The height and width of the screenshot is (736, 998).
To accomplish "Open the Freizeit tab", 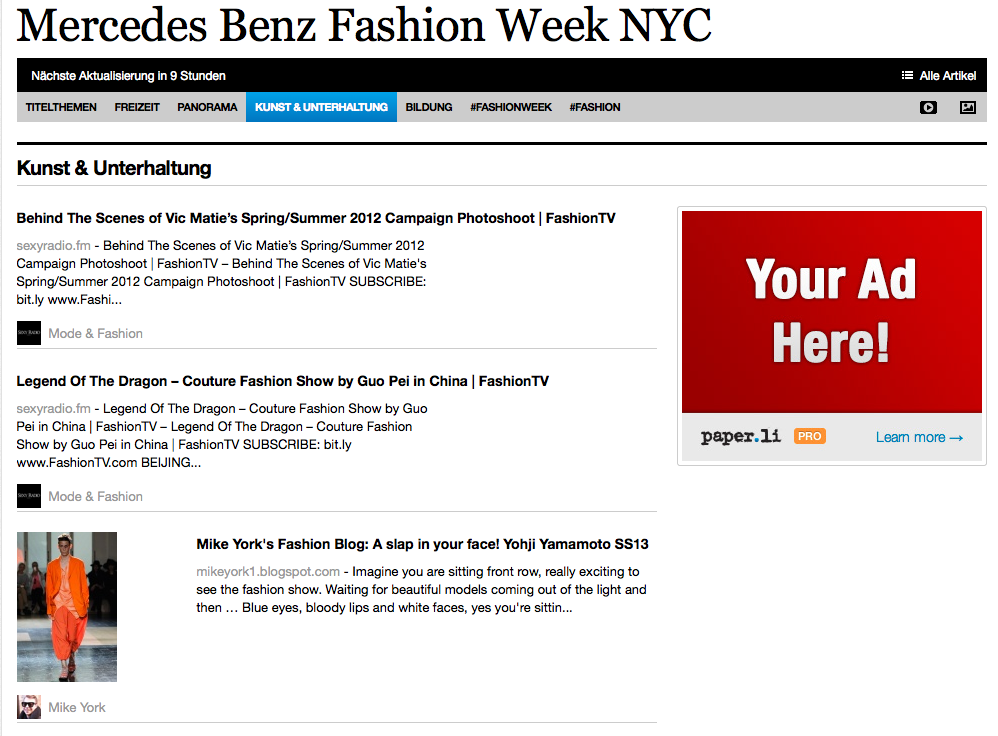I will tap(137, 107).
